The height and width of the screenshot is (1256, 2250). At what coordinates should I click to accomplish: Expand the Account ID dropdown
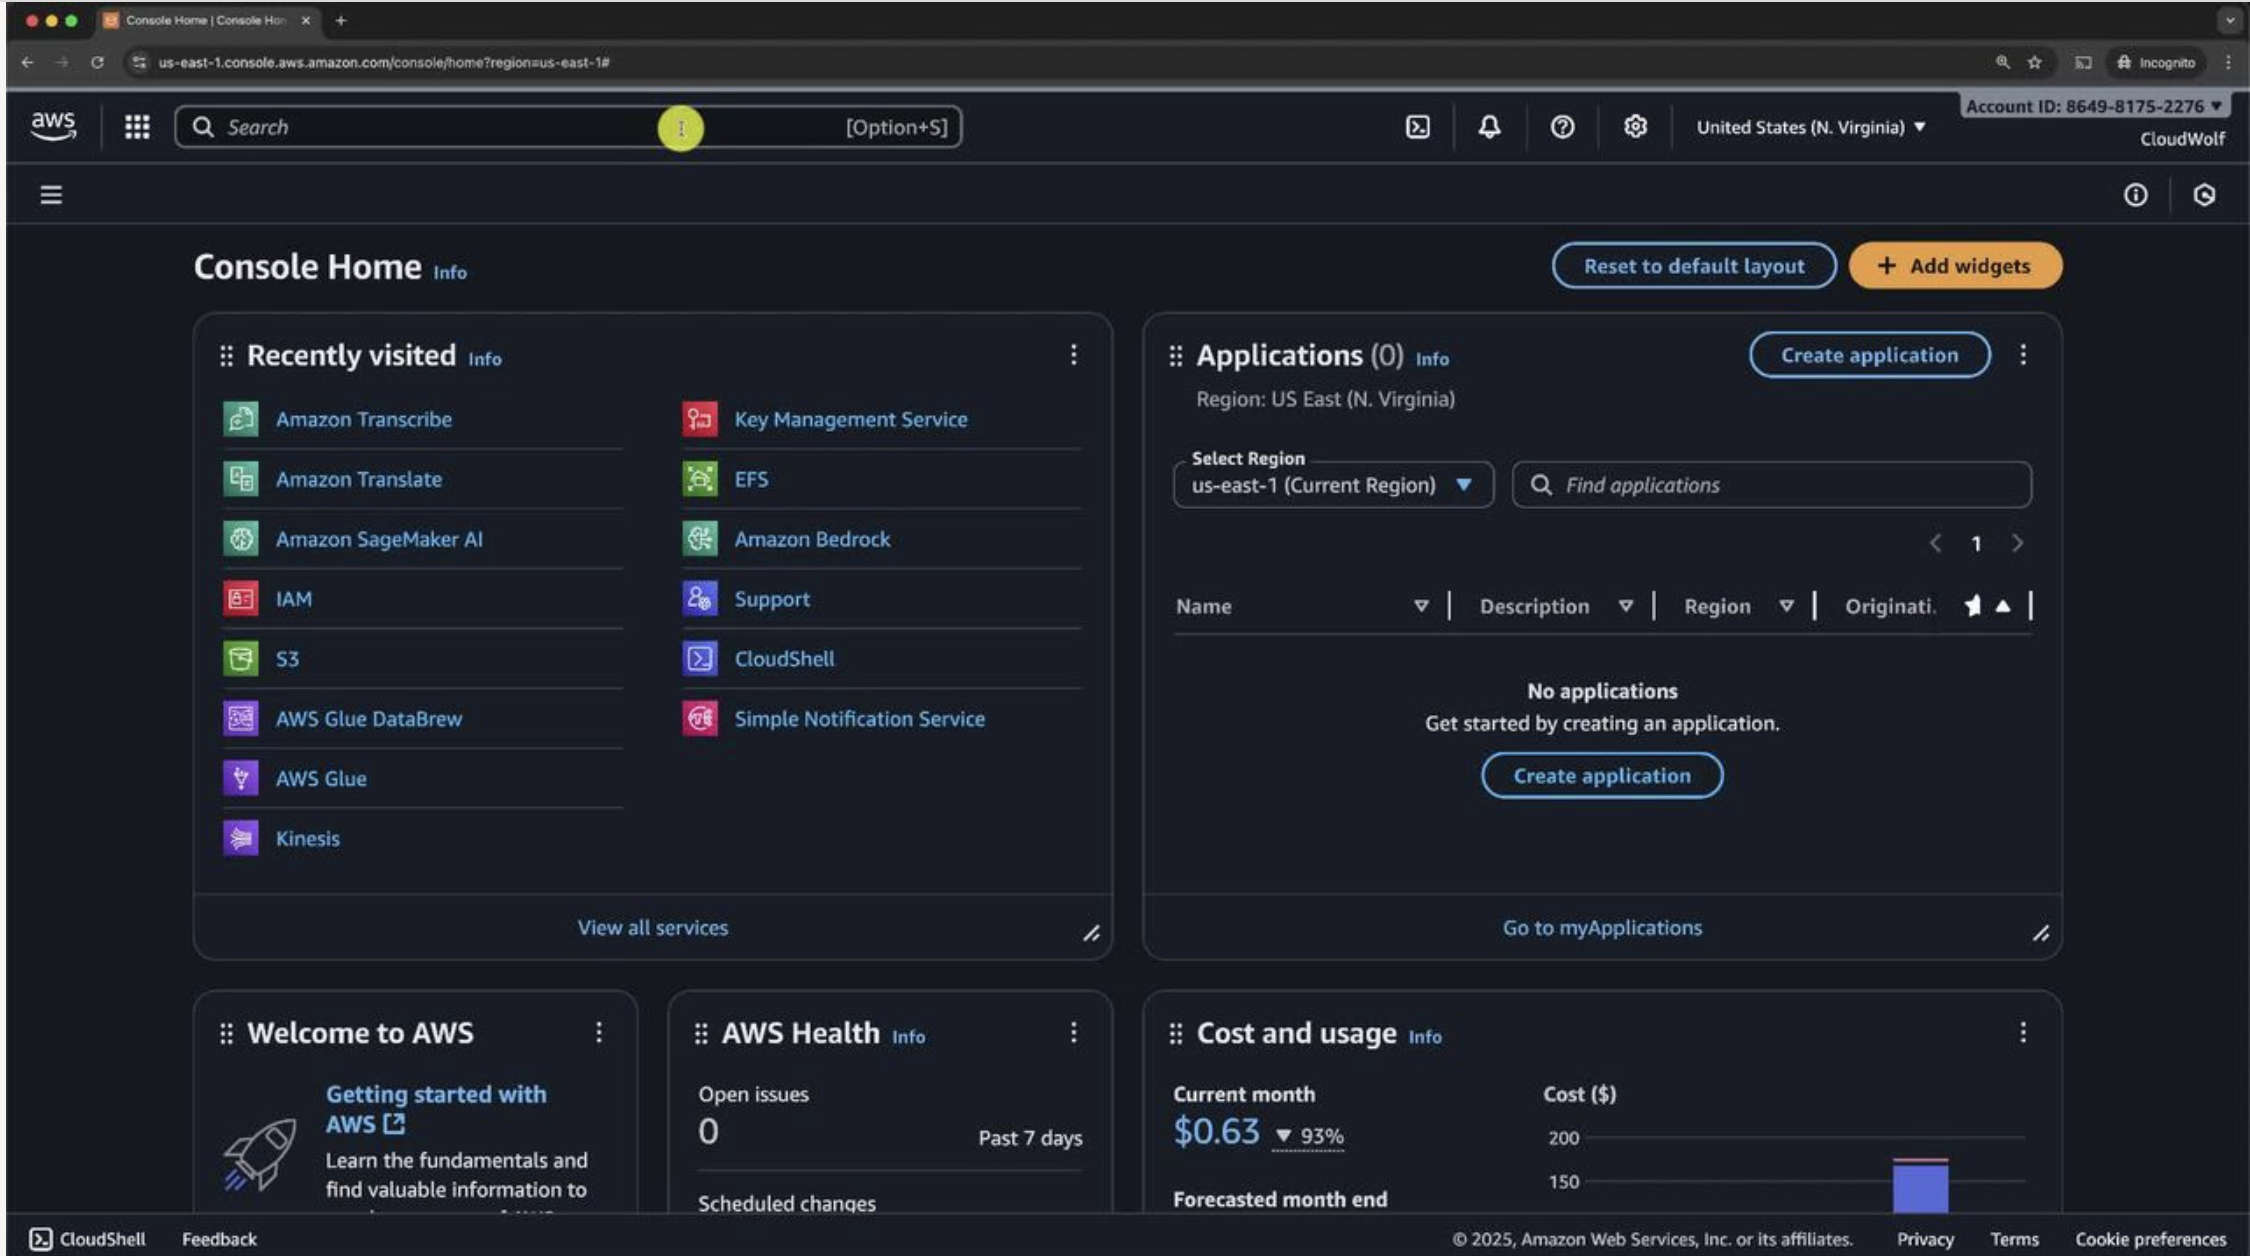tap(2093, 106)
